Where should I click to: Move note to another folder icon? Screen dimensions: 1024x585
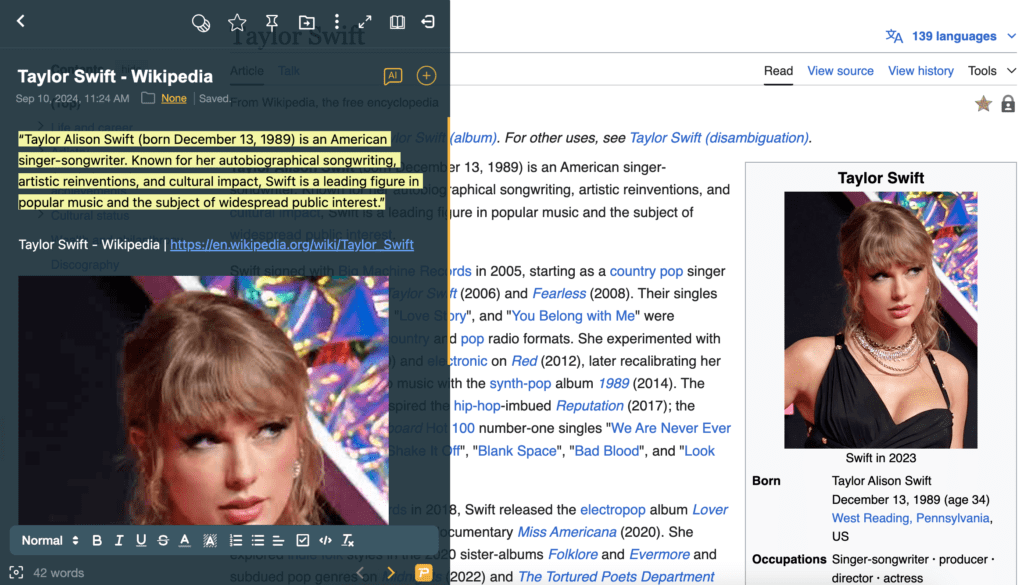306,22
